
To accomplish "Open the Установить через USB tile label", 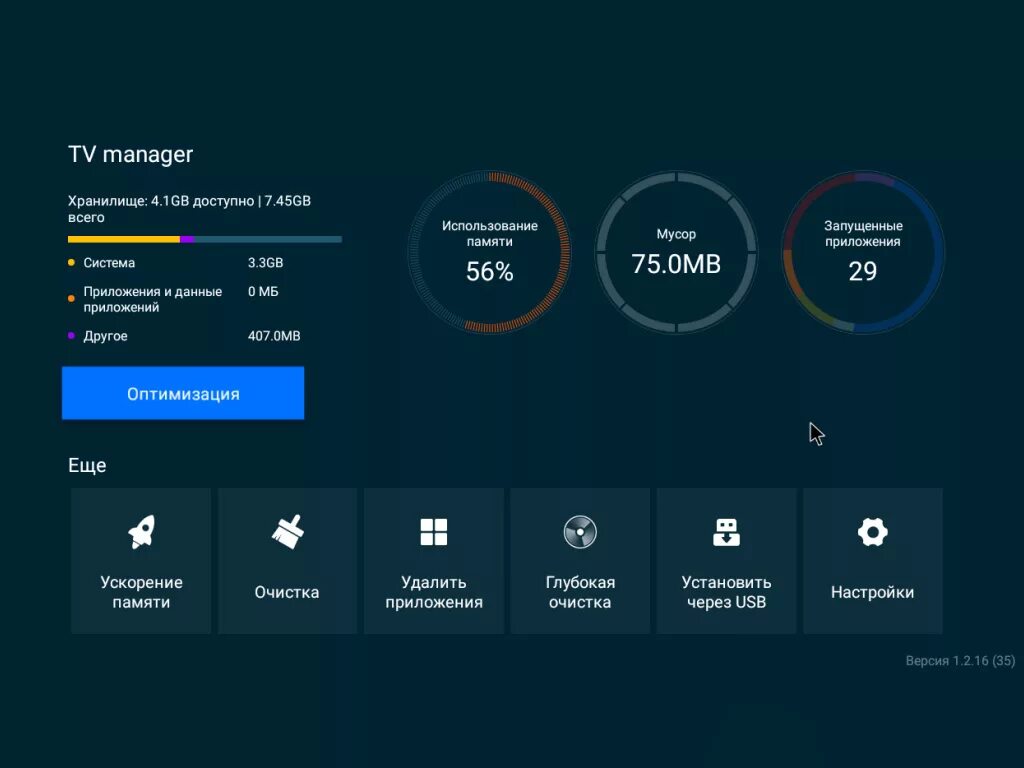I will click(726, 592).
